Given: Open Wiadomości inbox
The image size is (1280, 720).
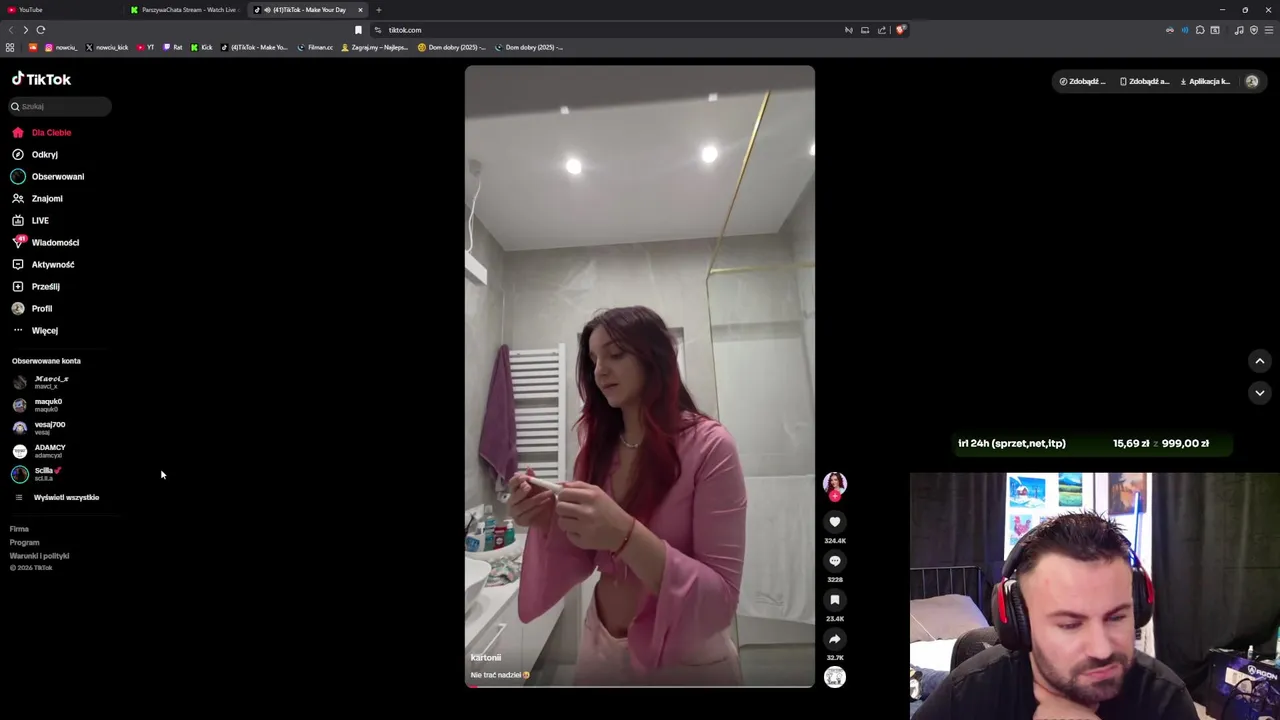Looking at the screenshot, I should point(45,242).
